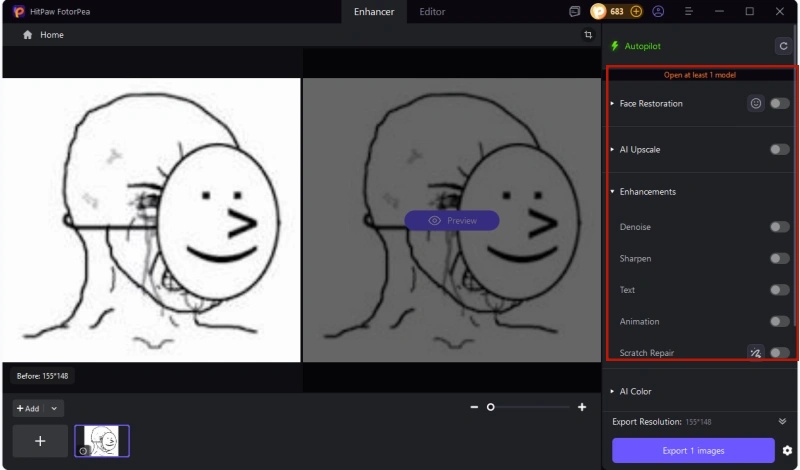Enable the Text enhancement toggle
The width and height of the screenshot is (800, 470).
tap(780, 290)
